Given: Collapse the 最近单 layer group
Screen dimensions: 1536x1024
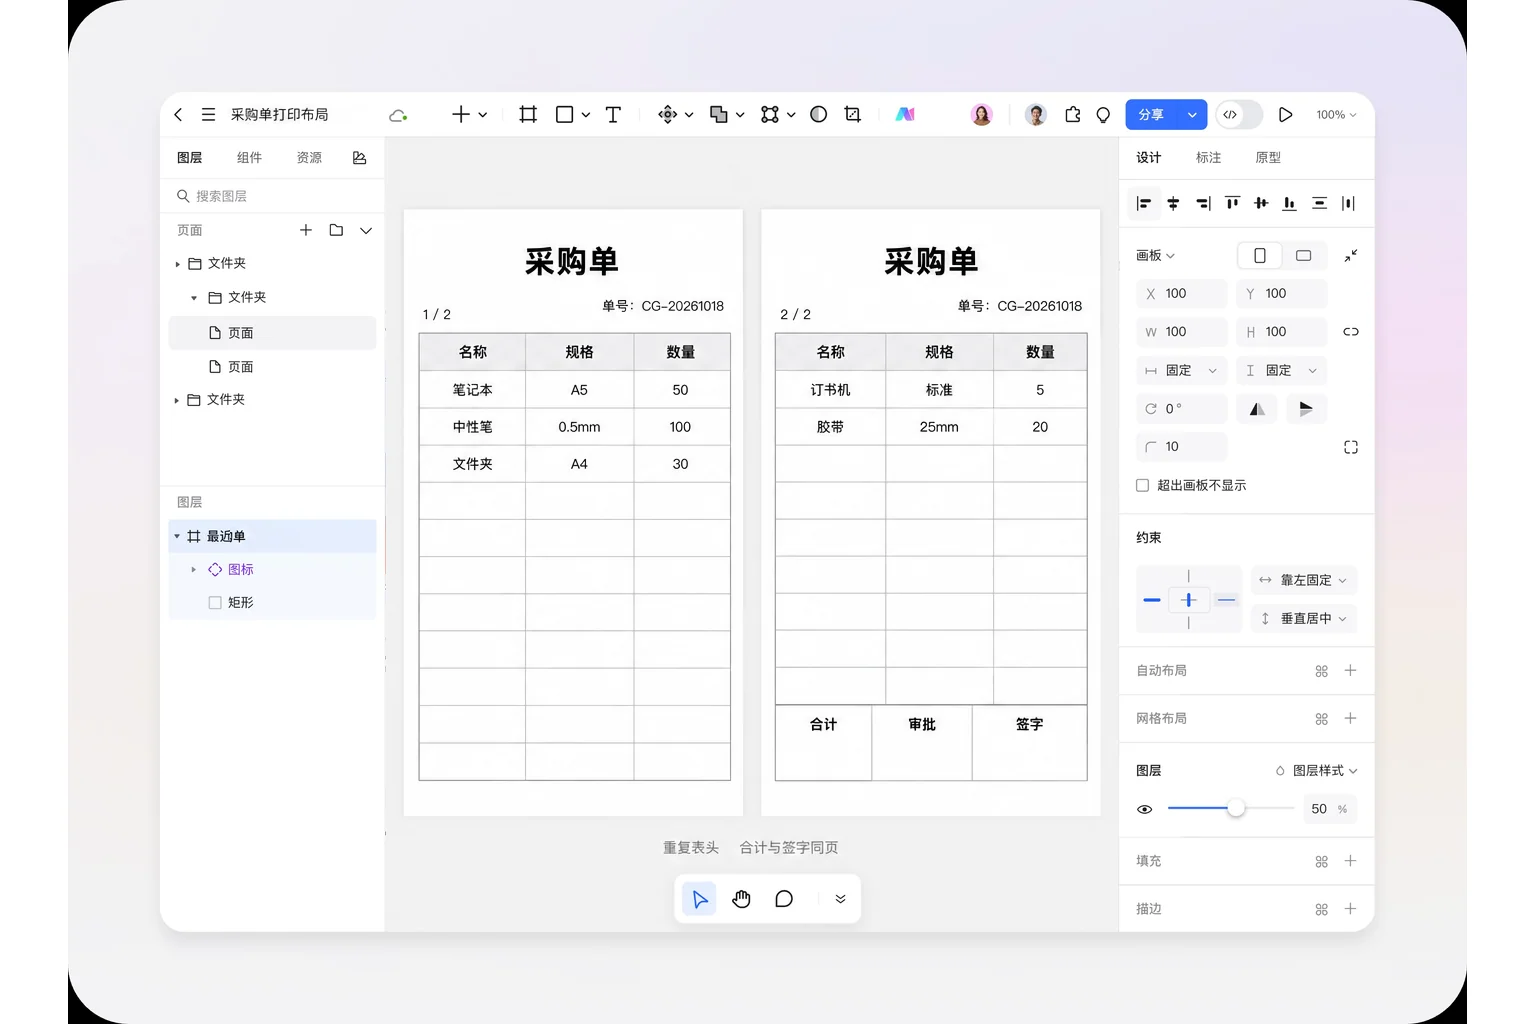Looking at the screenshot, I should (177, 537).
